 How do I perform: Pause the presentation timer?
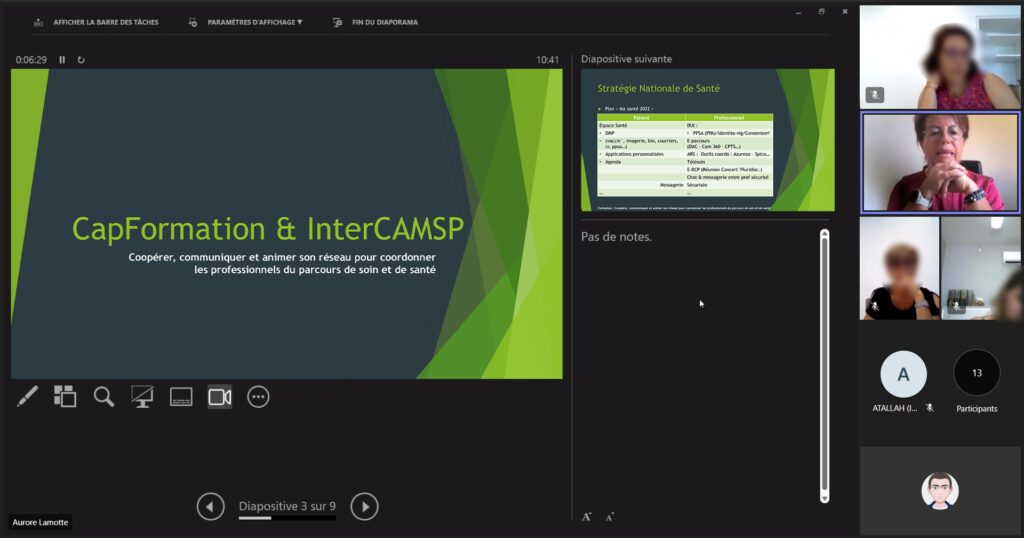(62, 59)
